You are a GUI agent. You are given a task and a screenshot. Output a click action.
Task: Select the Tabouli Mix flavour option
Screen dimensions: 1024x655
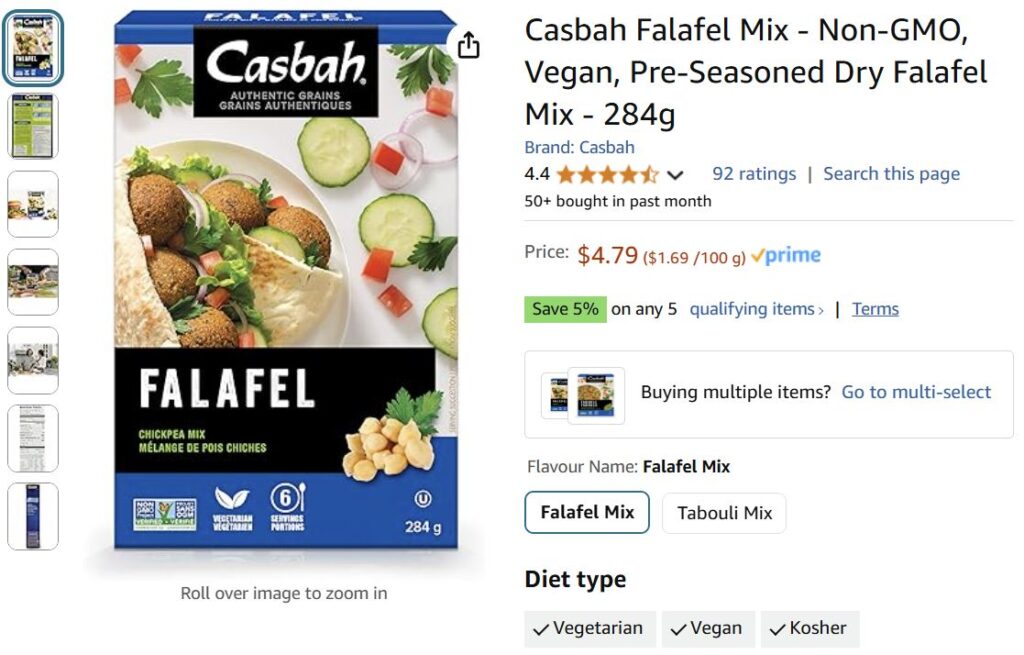coord(724,513)
